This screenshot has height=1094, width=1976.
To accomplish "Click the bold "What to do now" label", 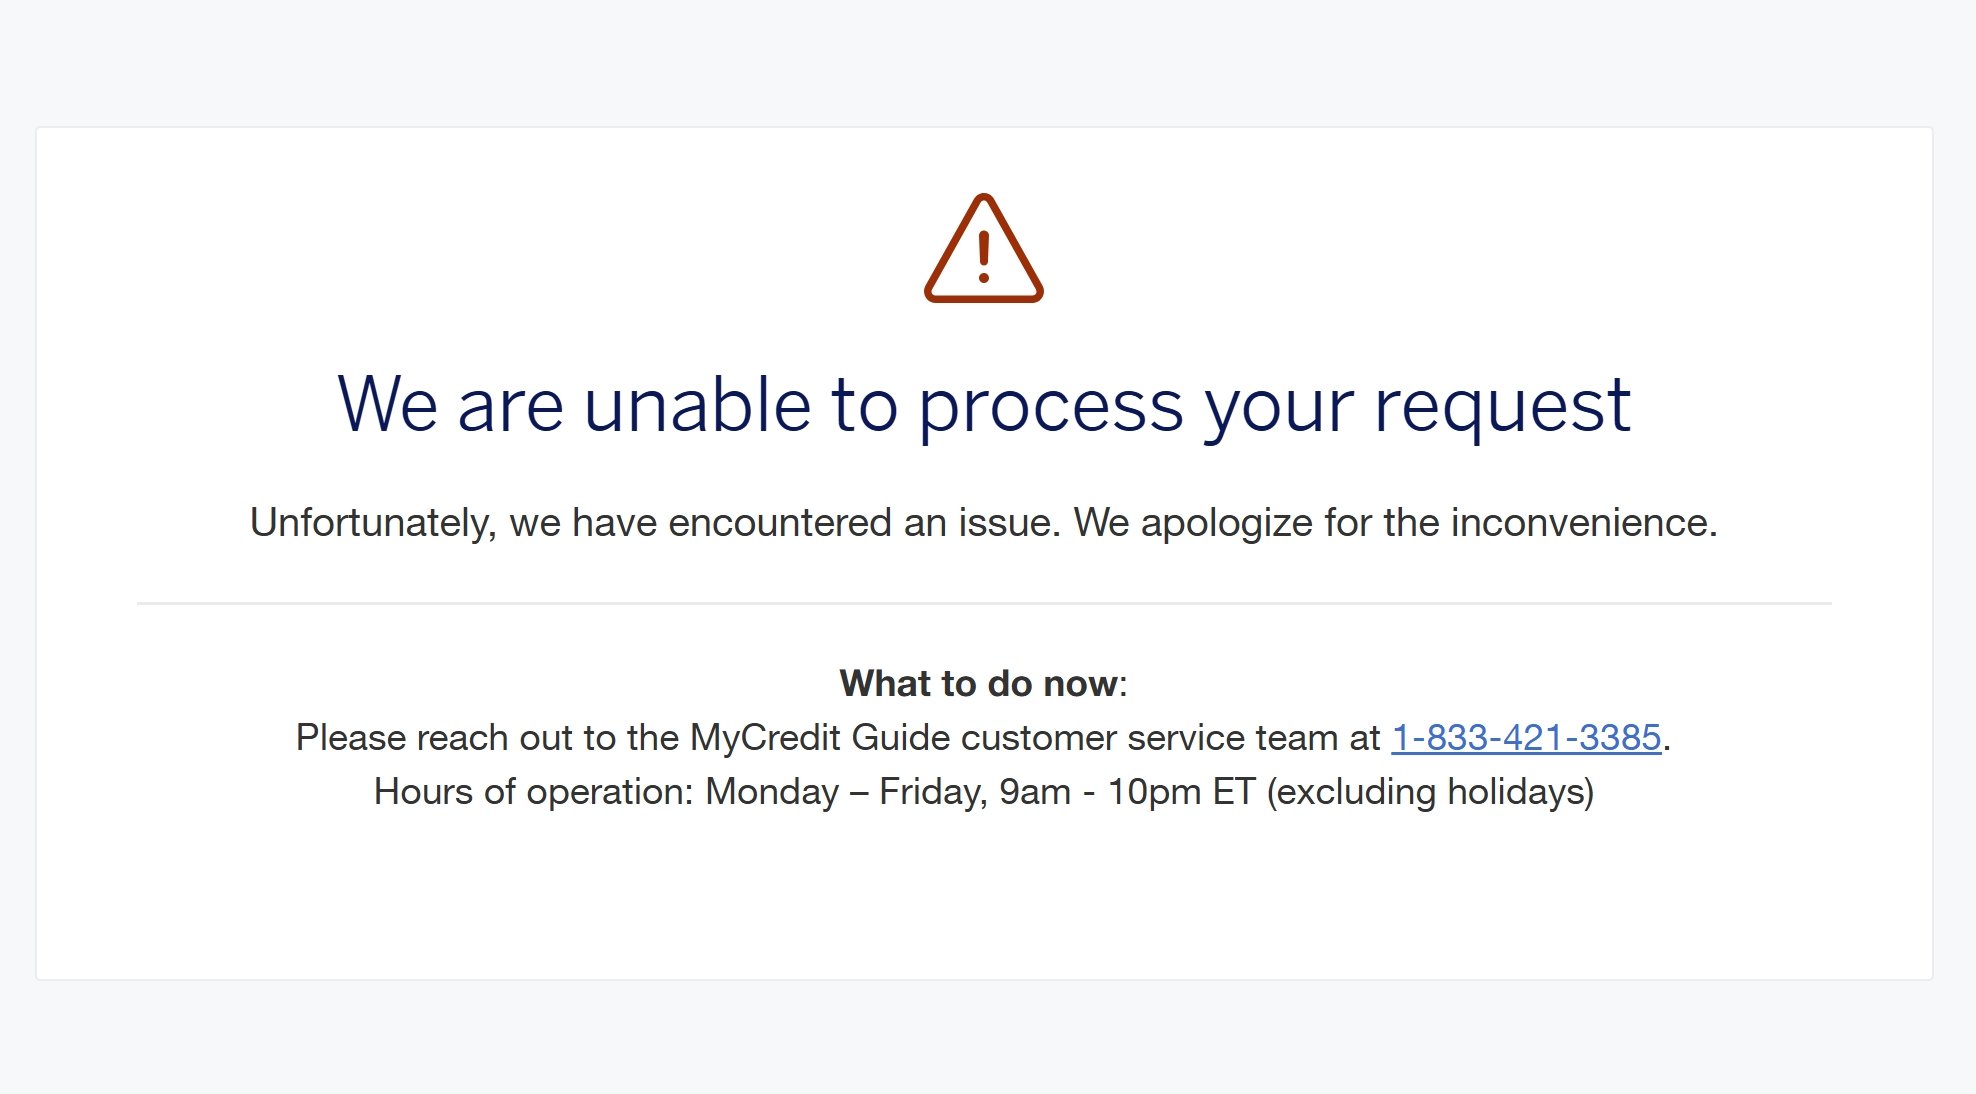I will click(979, 684).
